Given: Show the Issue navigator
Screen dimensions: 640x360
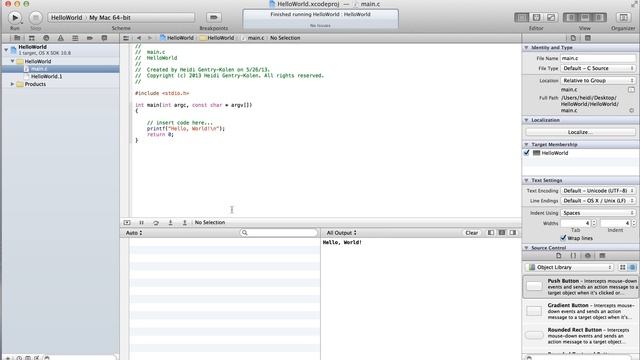Looking at the screenshot, I should [x=60, y=38].
